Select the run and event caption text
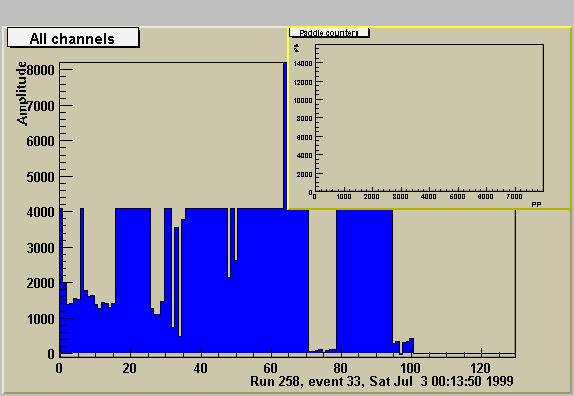574x396 pixels. [382, 381]
